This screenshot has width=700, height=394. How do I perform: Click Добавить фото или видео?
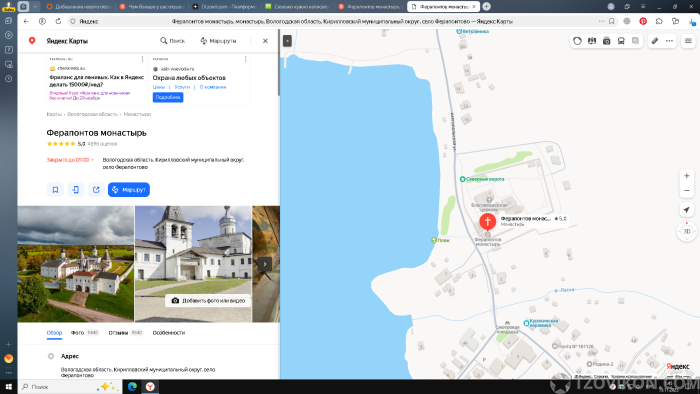coord(208,301)
